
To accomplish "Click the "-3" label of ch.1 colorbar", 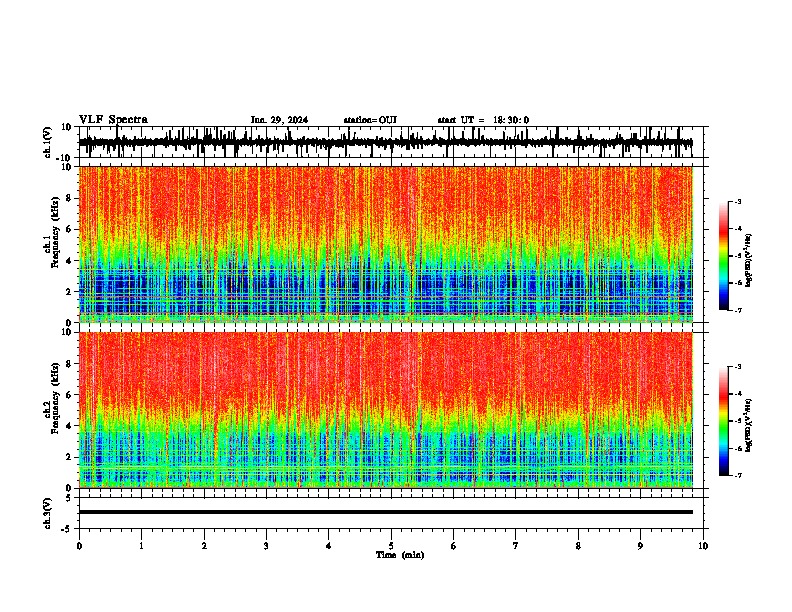I will 738,201.
